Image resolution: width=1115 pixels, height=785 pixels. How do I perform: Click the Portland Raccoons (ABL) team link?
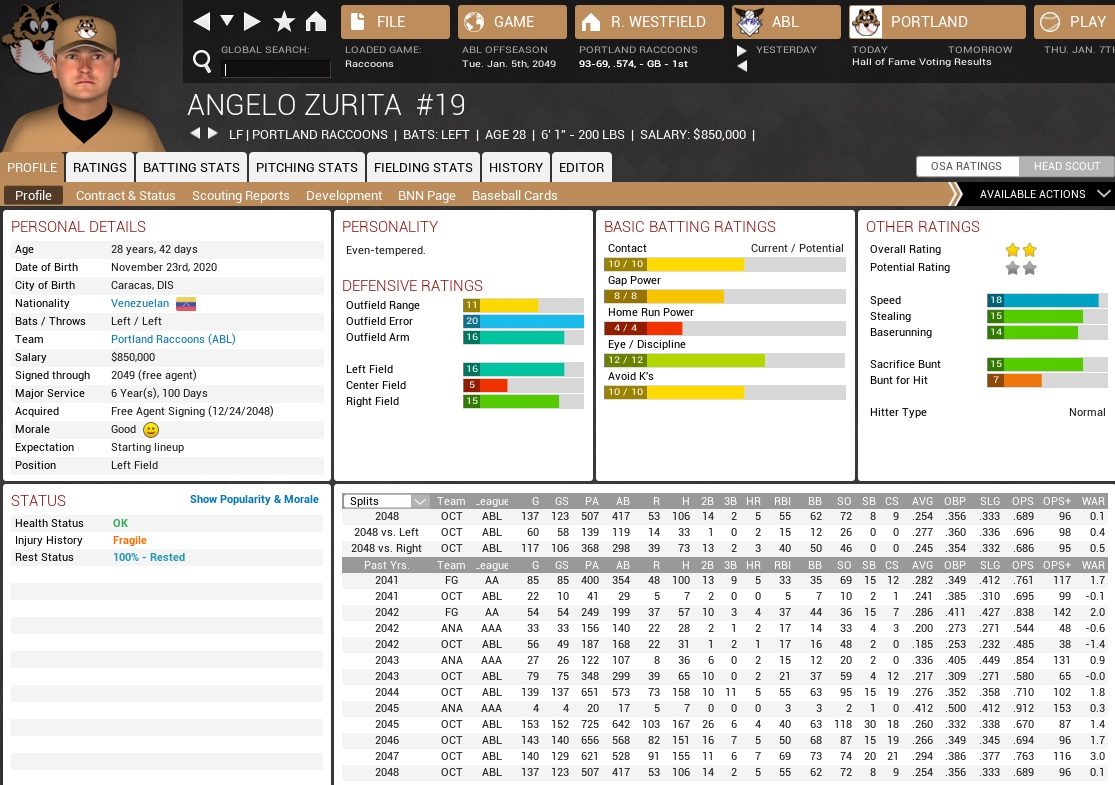click(173, 339)
